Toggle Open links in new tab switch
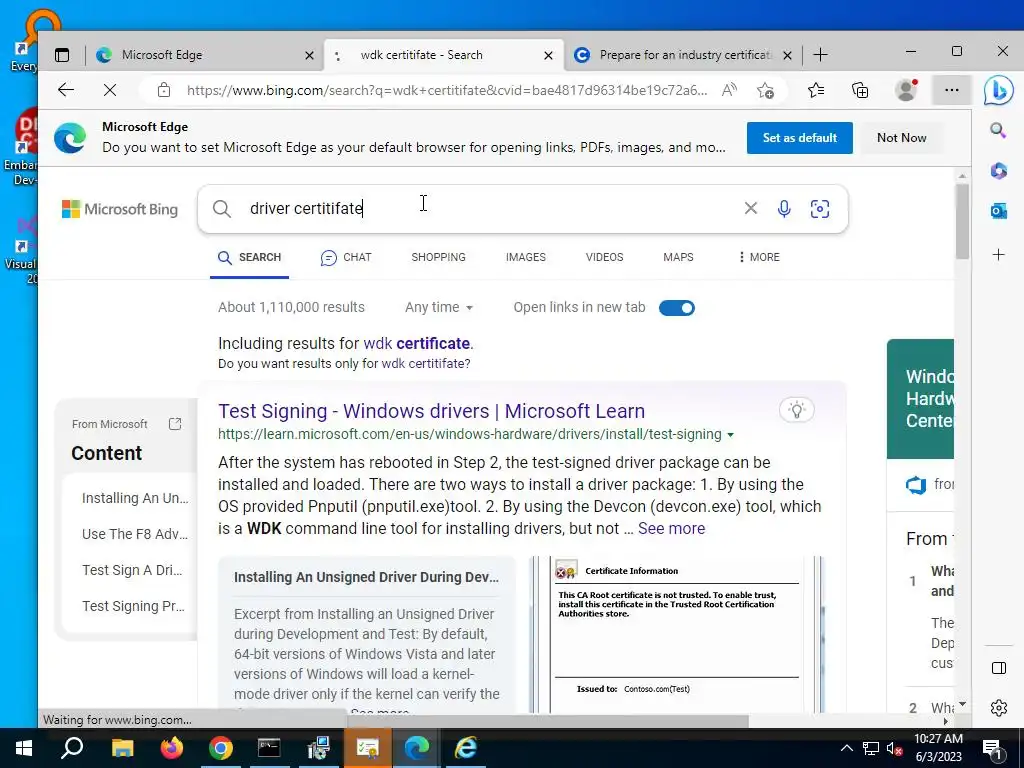 point(677,308)
